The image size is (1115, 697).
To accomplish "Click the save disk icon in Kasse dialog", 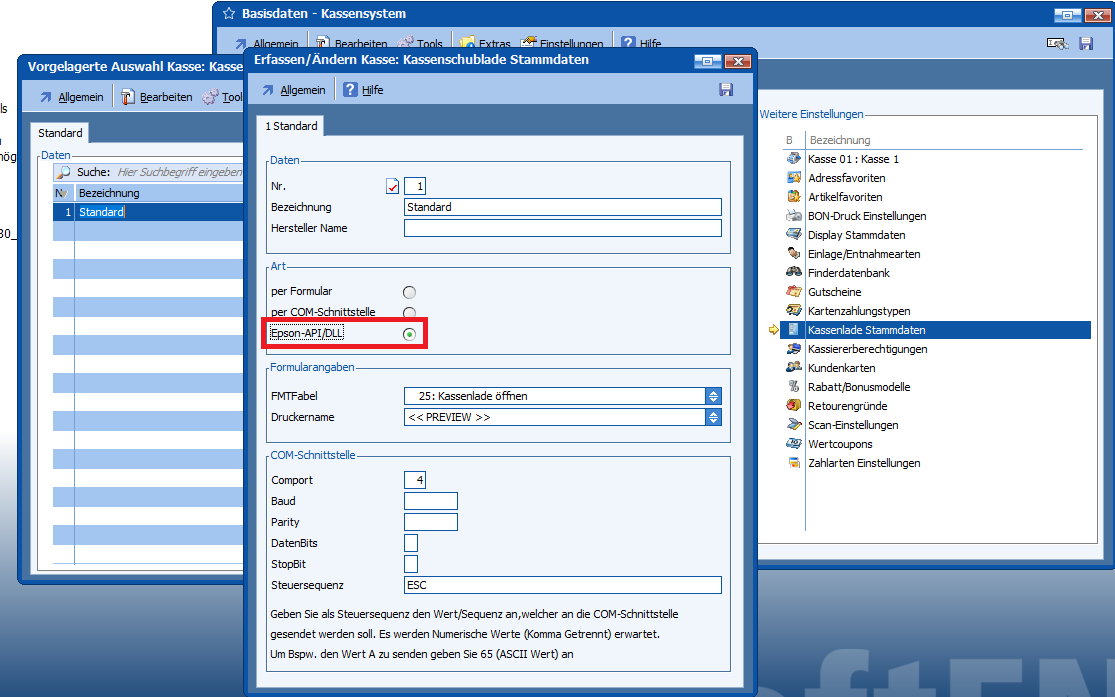I will click(726, 90).
